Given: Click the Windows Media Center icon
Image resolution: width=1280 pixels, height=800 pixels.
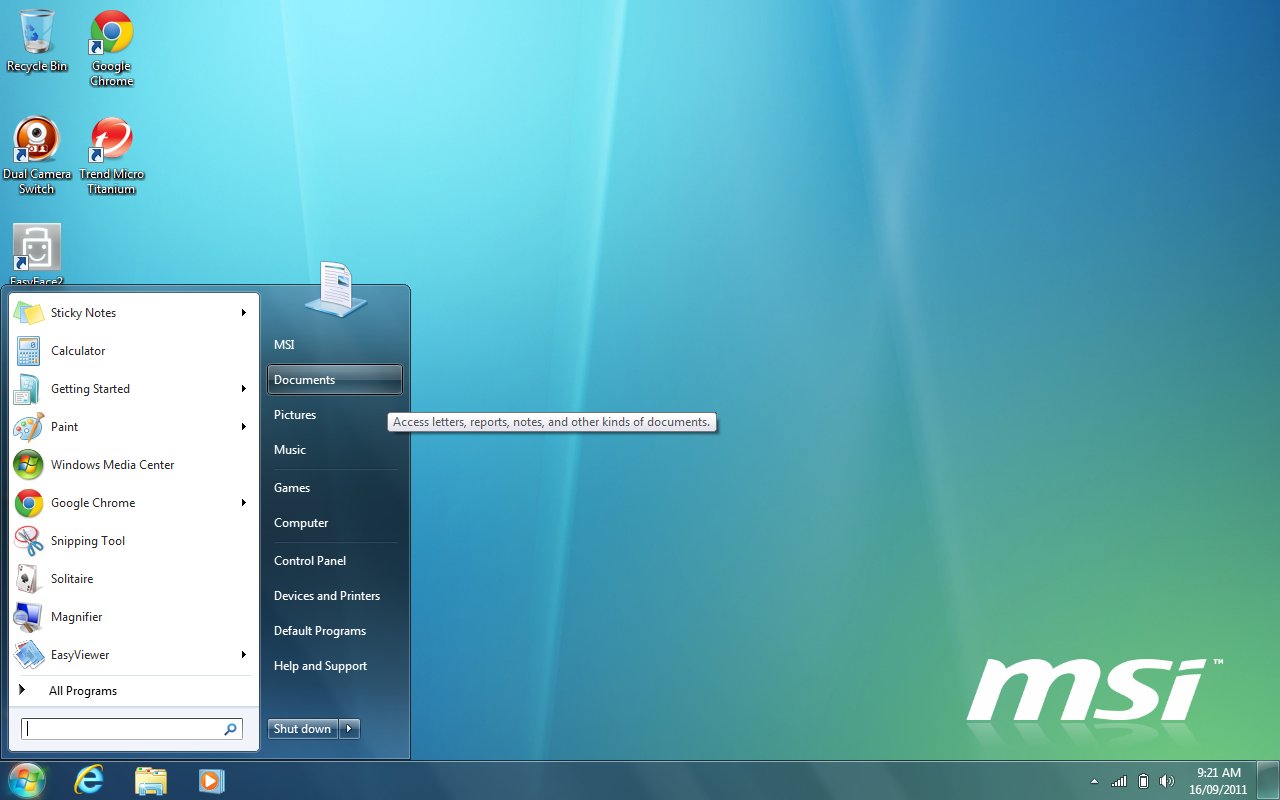Looking at the screenshot, I should pyautogui.click(x=28, y=465).
